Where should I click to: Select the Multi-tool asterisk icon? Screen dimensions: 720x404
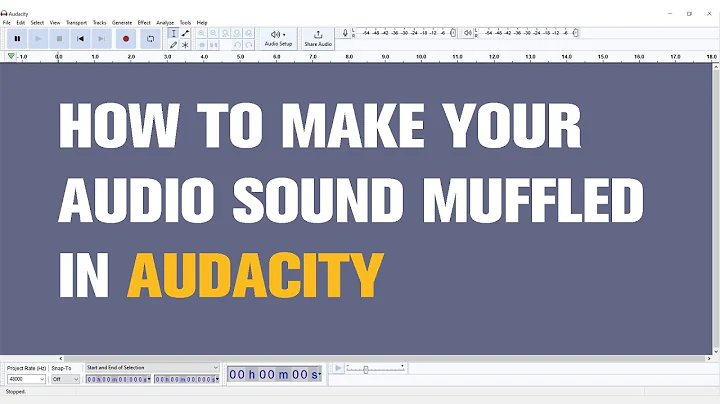click(185, 45)
